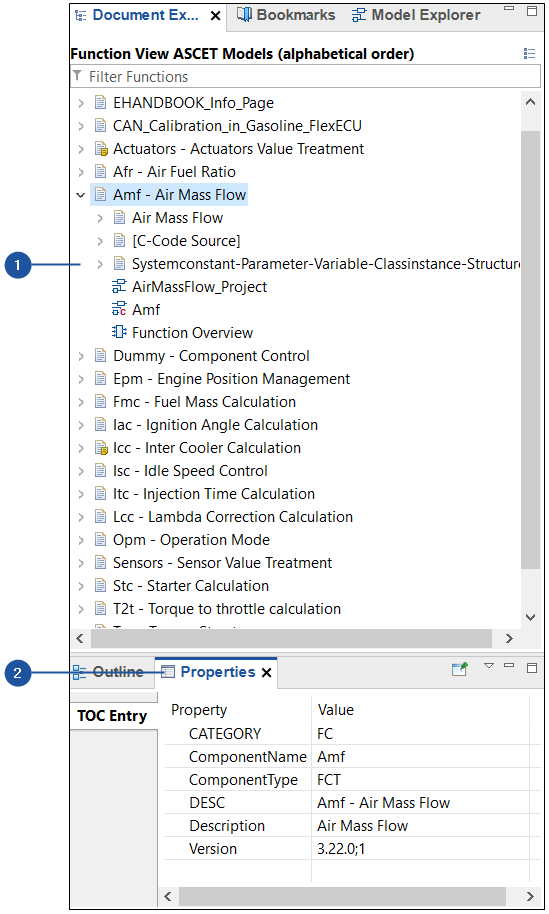
Task: Expand Fmc - Fuel Mass Calculation node
Action: tap(81, 402)
